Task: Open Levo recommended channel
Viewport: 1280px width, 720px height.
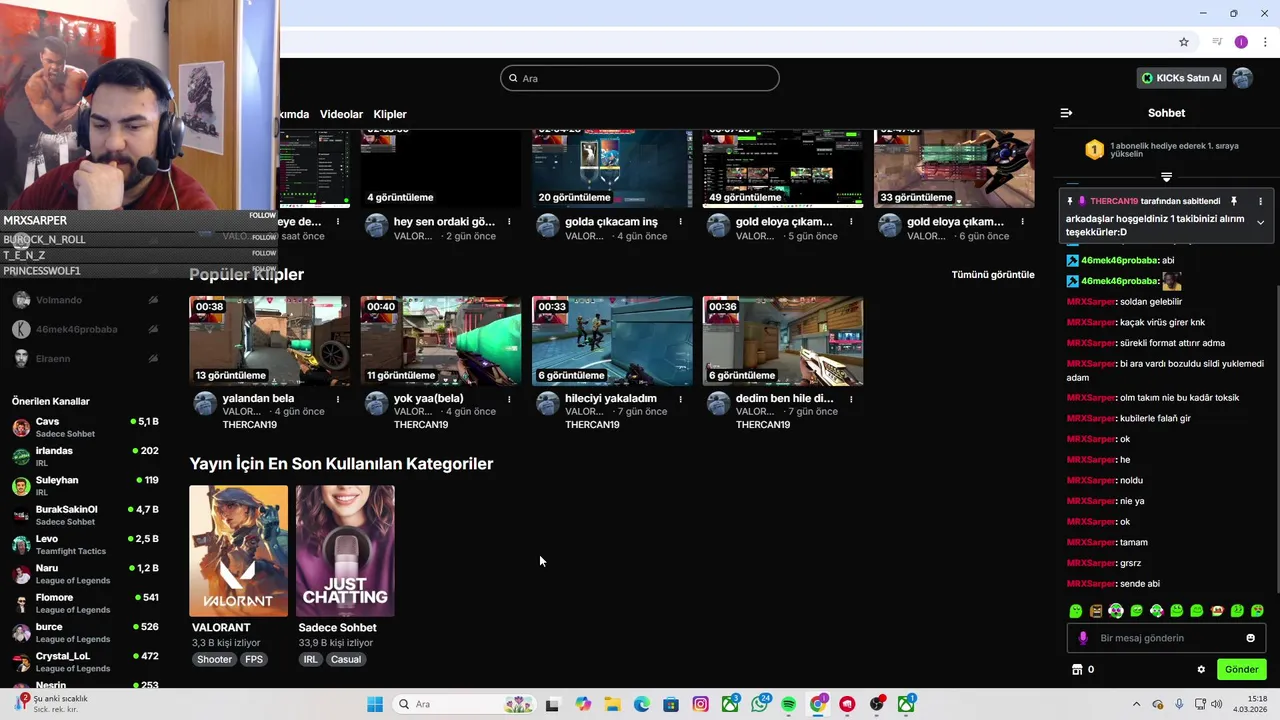Action: click(85, 544)
